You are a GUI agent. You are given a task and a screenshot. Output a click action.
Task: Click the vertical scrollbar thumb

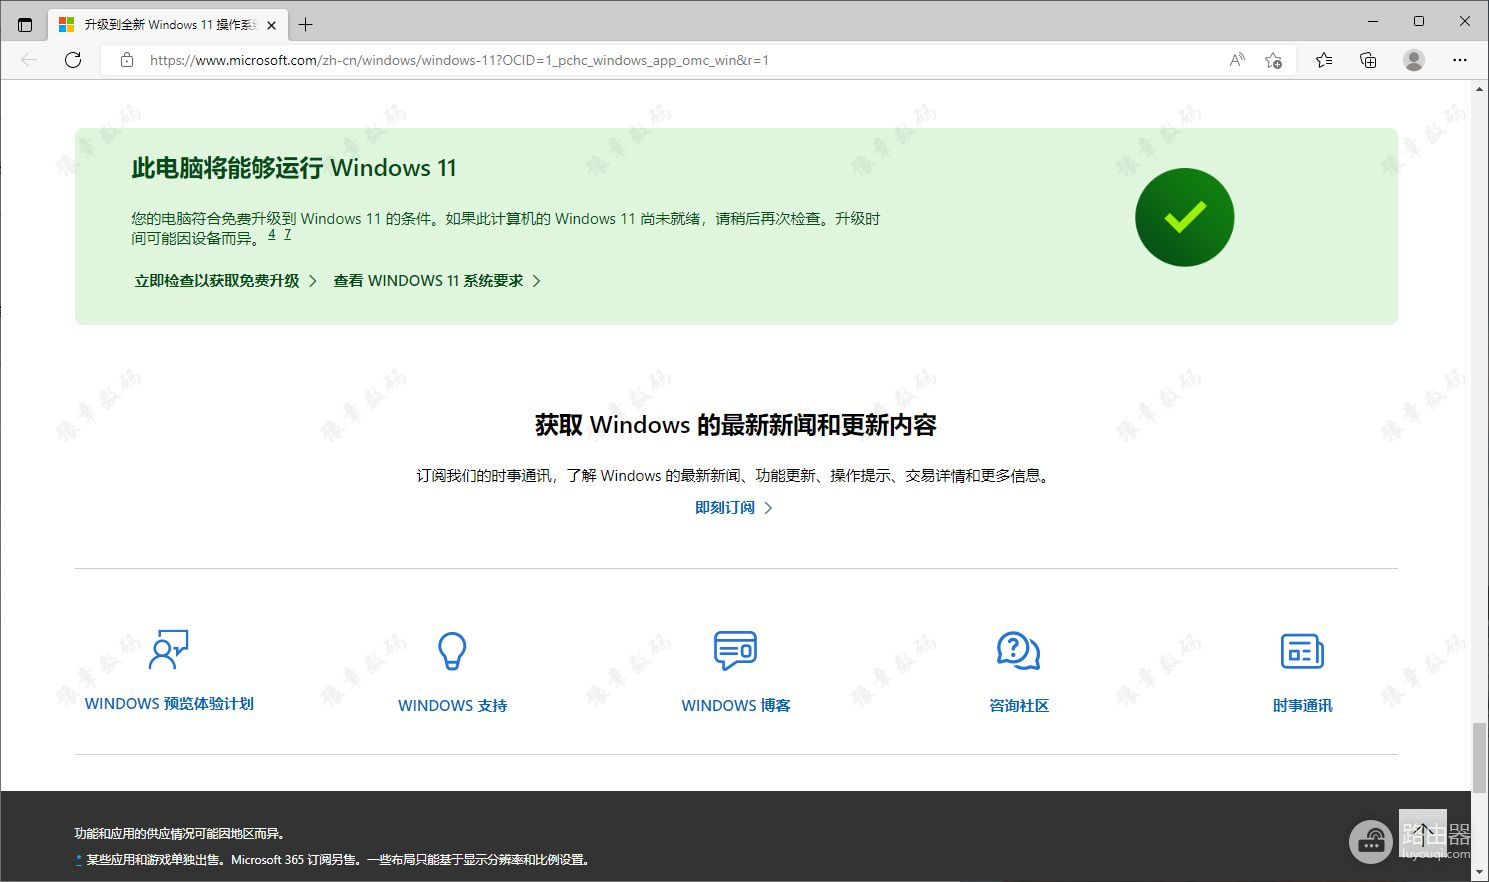click(x=1479, y=758)
